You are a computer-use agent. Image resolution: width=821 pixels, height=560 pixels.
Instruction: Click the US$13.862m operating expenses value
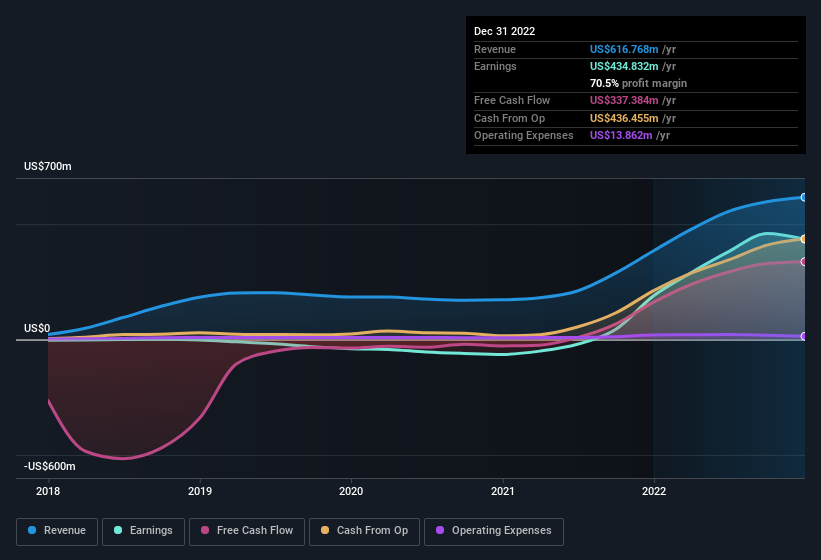click(621, 136)
